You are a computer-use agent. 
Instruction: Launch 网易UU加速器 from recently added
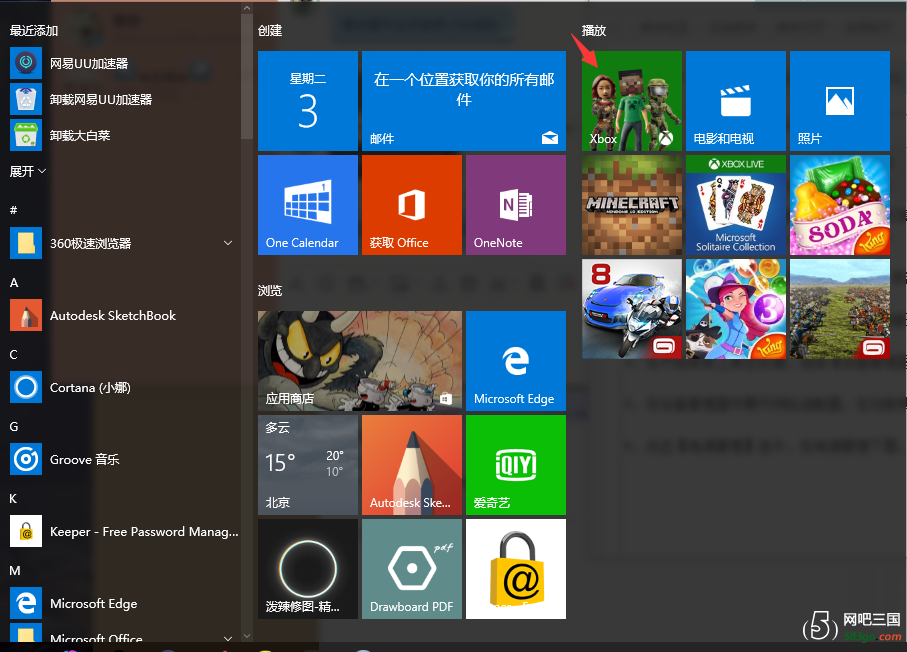point(120,63)
